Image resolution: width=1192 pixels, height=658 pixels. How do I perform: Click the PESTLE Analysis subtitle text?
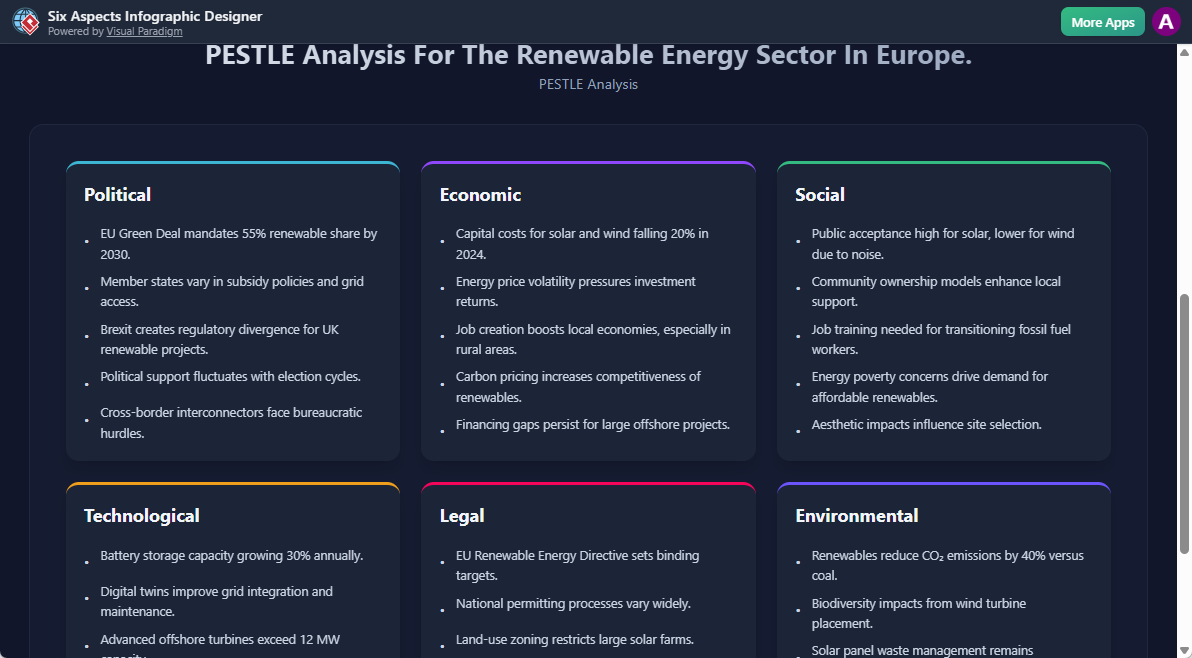coord(588,84)
